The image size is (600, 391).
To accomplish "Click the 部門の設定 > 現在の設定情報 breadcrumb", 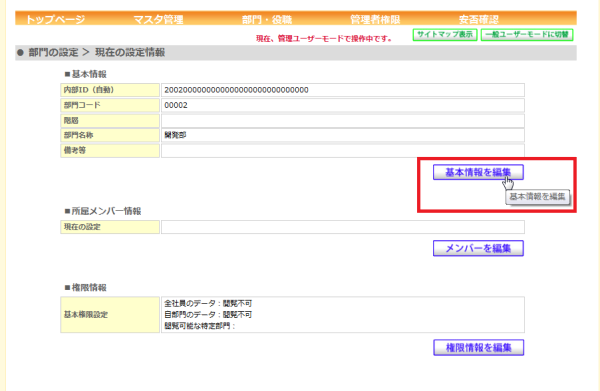I will pyautogui.click(x=96, y=52).
